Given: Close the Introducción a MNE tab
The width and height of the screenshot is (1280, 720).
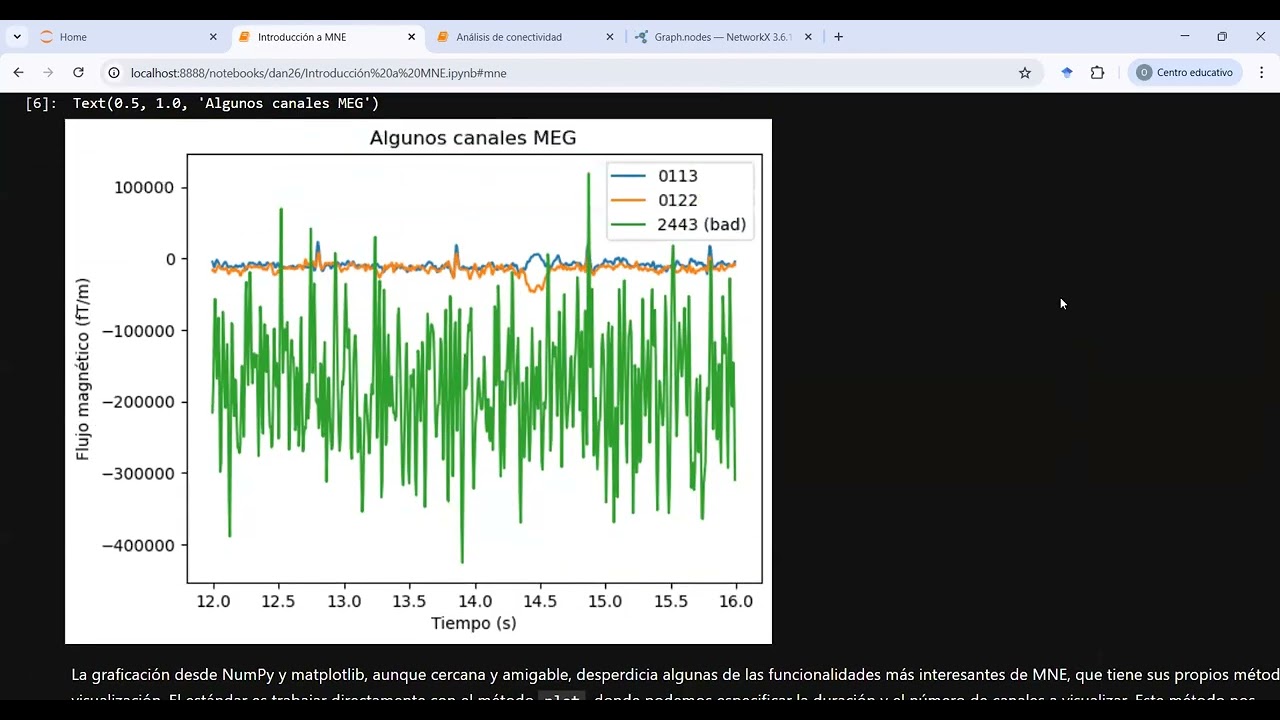Looking at the screenshot, I should coord(411,37).
